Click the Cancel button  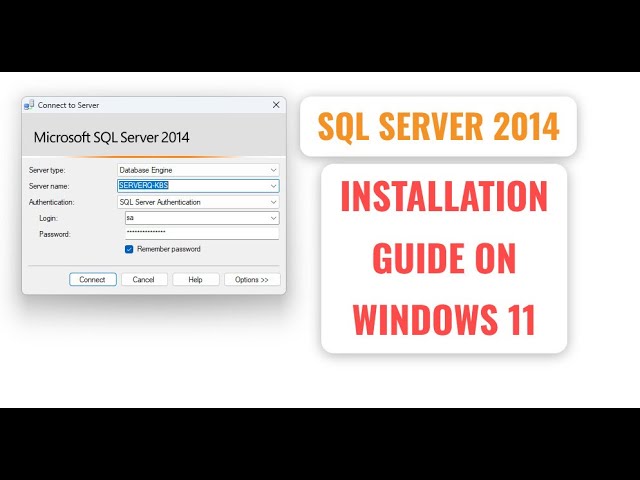click(144, 280)
